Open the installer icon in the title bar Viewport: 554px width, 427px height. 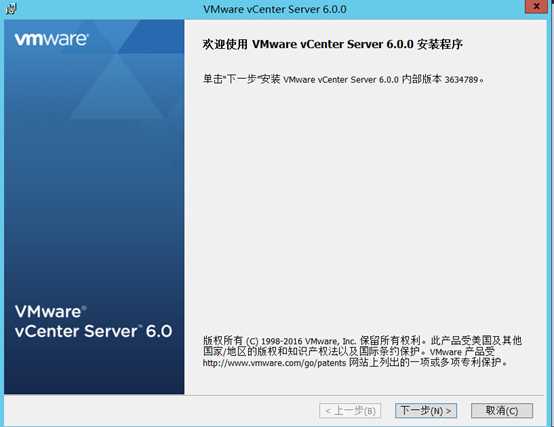(x=11, y=9)
